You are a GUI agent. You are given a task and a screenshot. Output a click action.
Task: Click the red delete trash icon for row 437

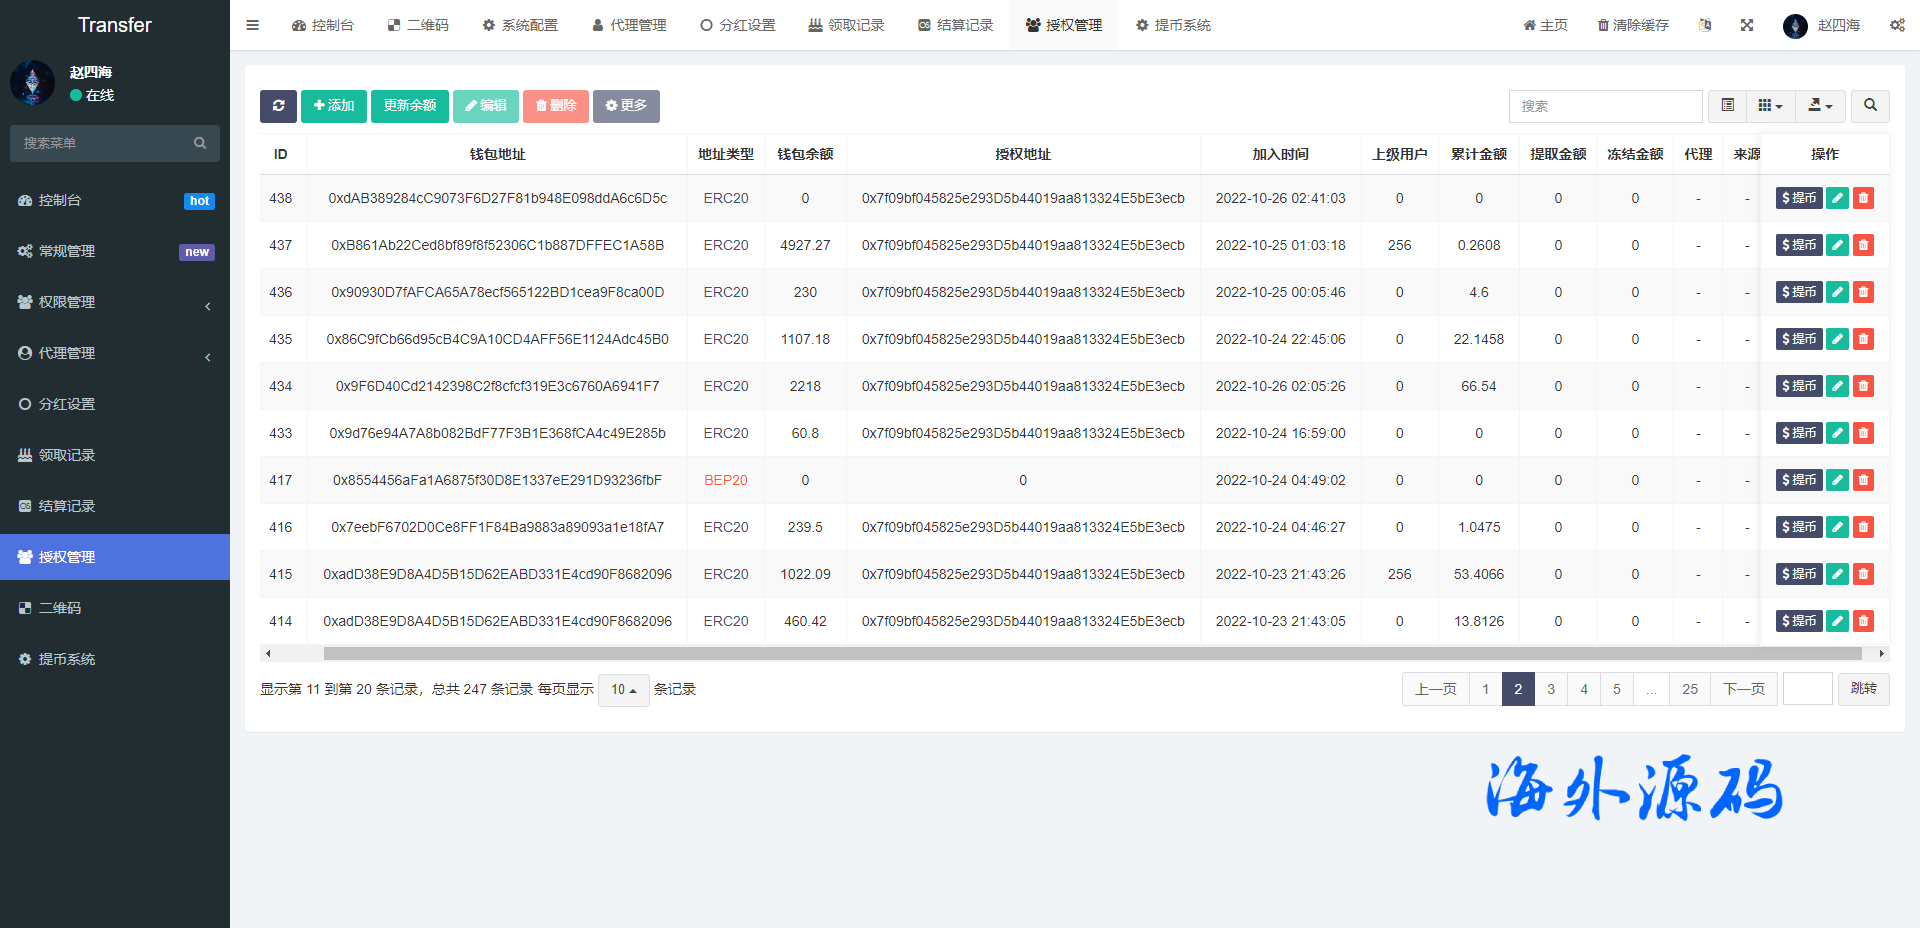[x=1863, y=245]
